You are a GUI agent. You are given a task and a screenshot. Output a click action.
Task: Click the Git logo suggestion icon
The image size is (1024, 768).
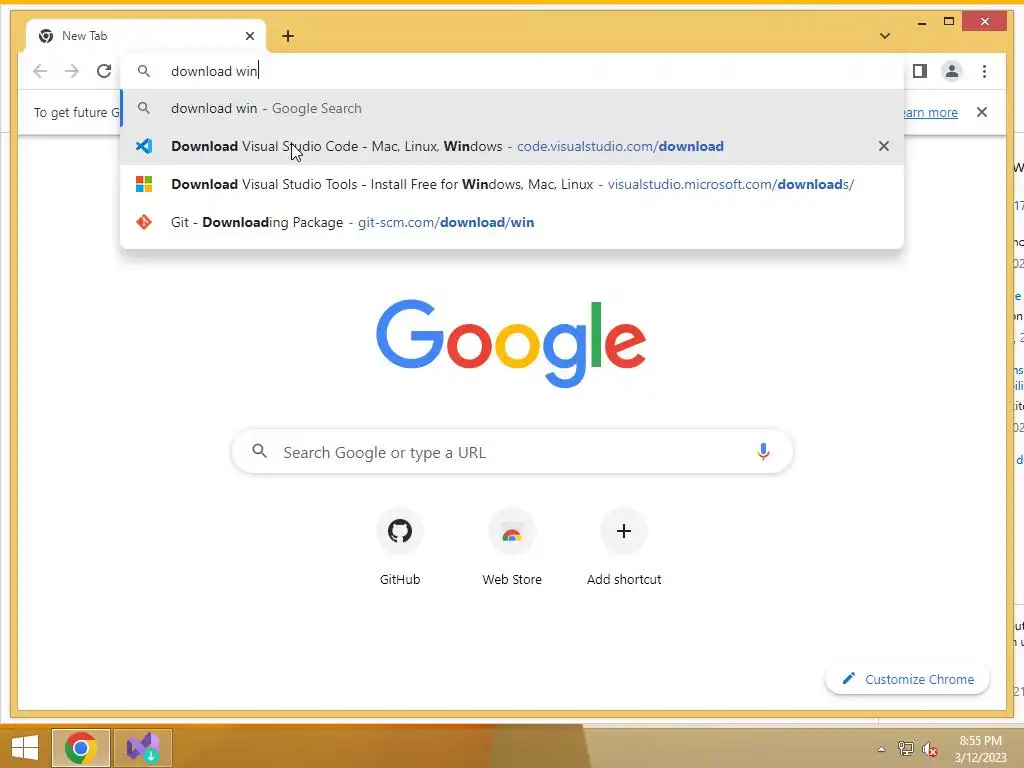144,222
